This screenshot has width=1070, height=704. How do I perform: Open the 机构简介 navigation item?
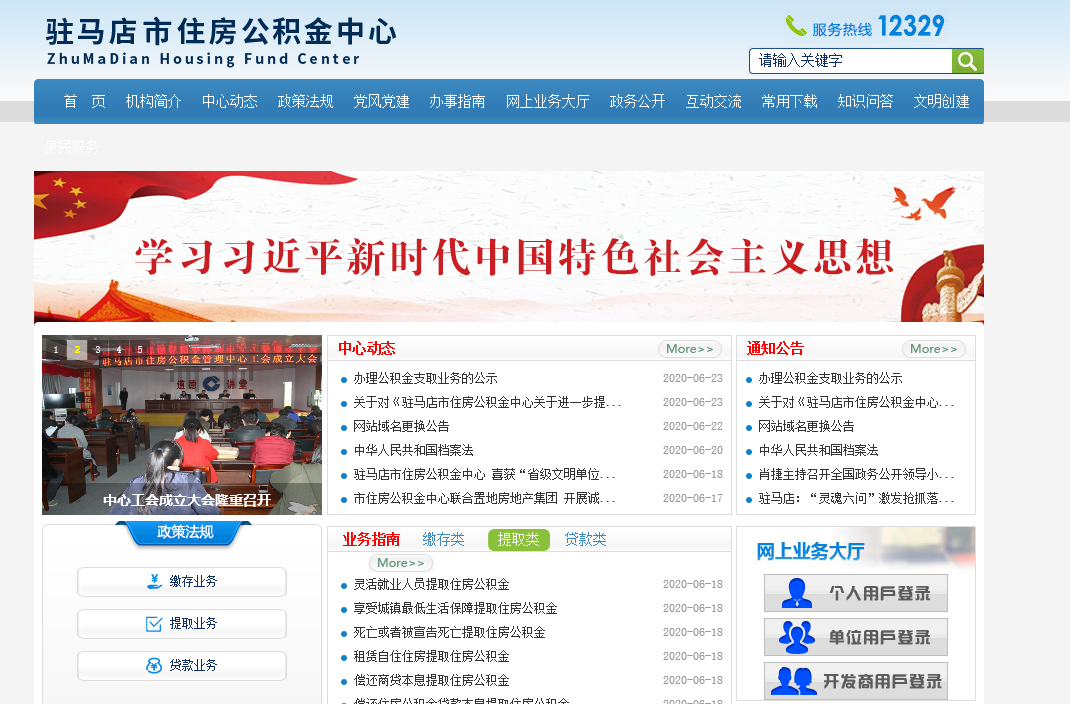pos(154,102)
